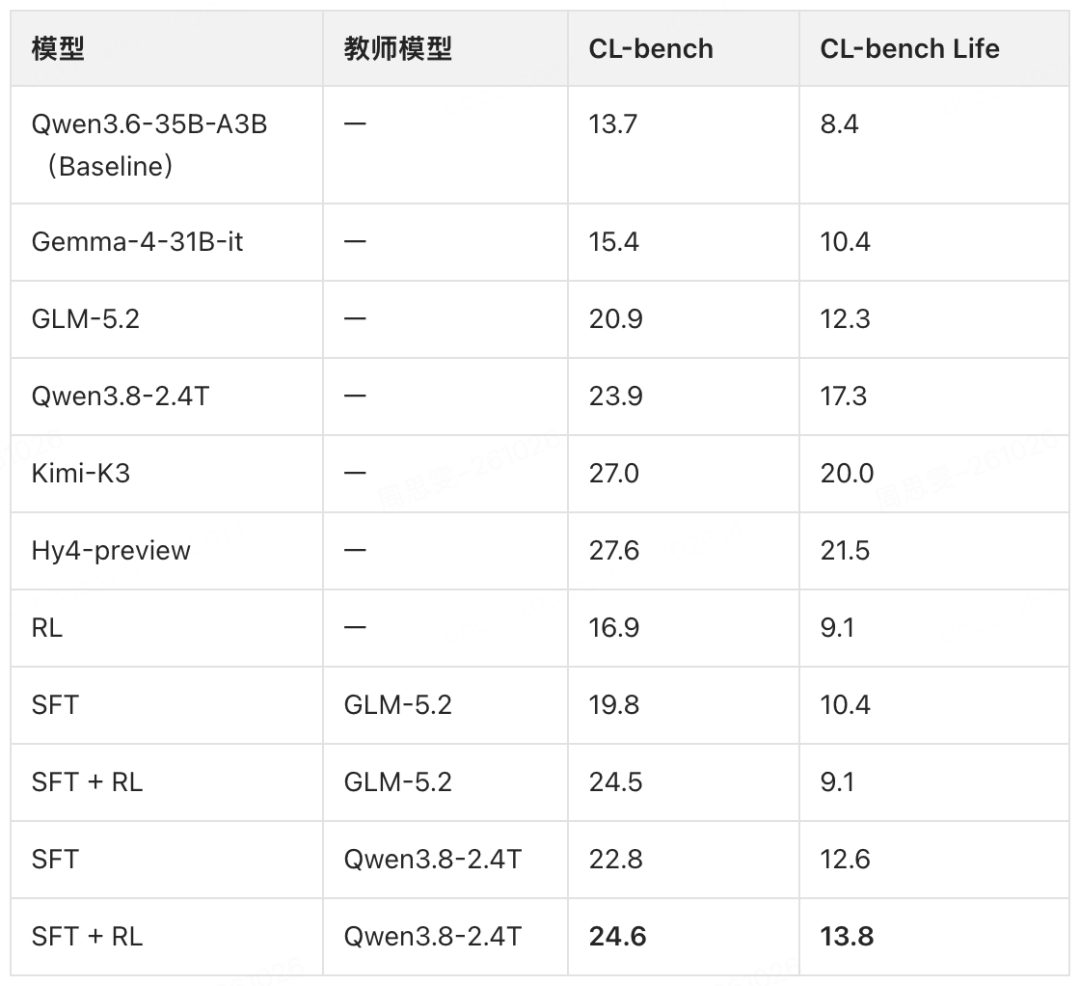Select the 13.7 baseline CL-bench score
Image resolution: width=1080 pixels, height=986 pixels.
pos(613,124)
